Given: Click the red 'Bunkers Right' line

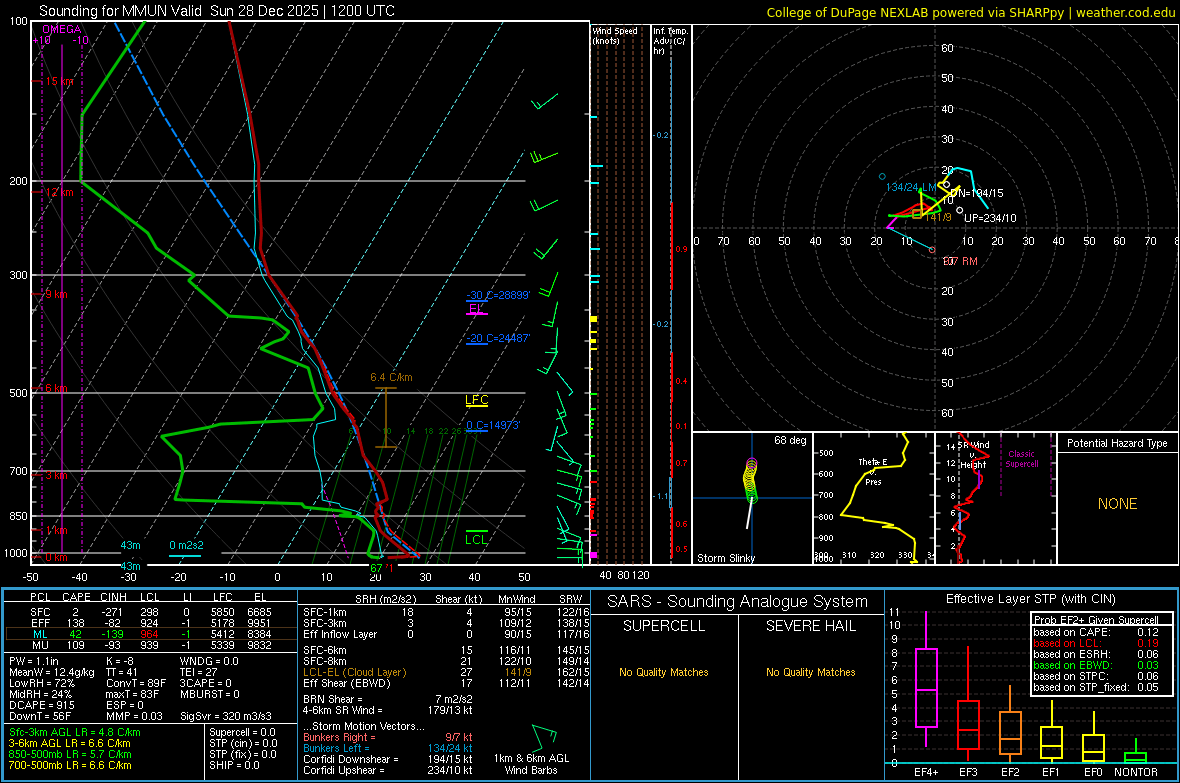Looking at the screenshot, I should click(388, 738).
